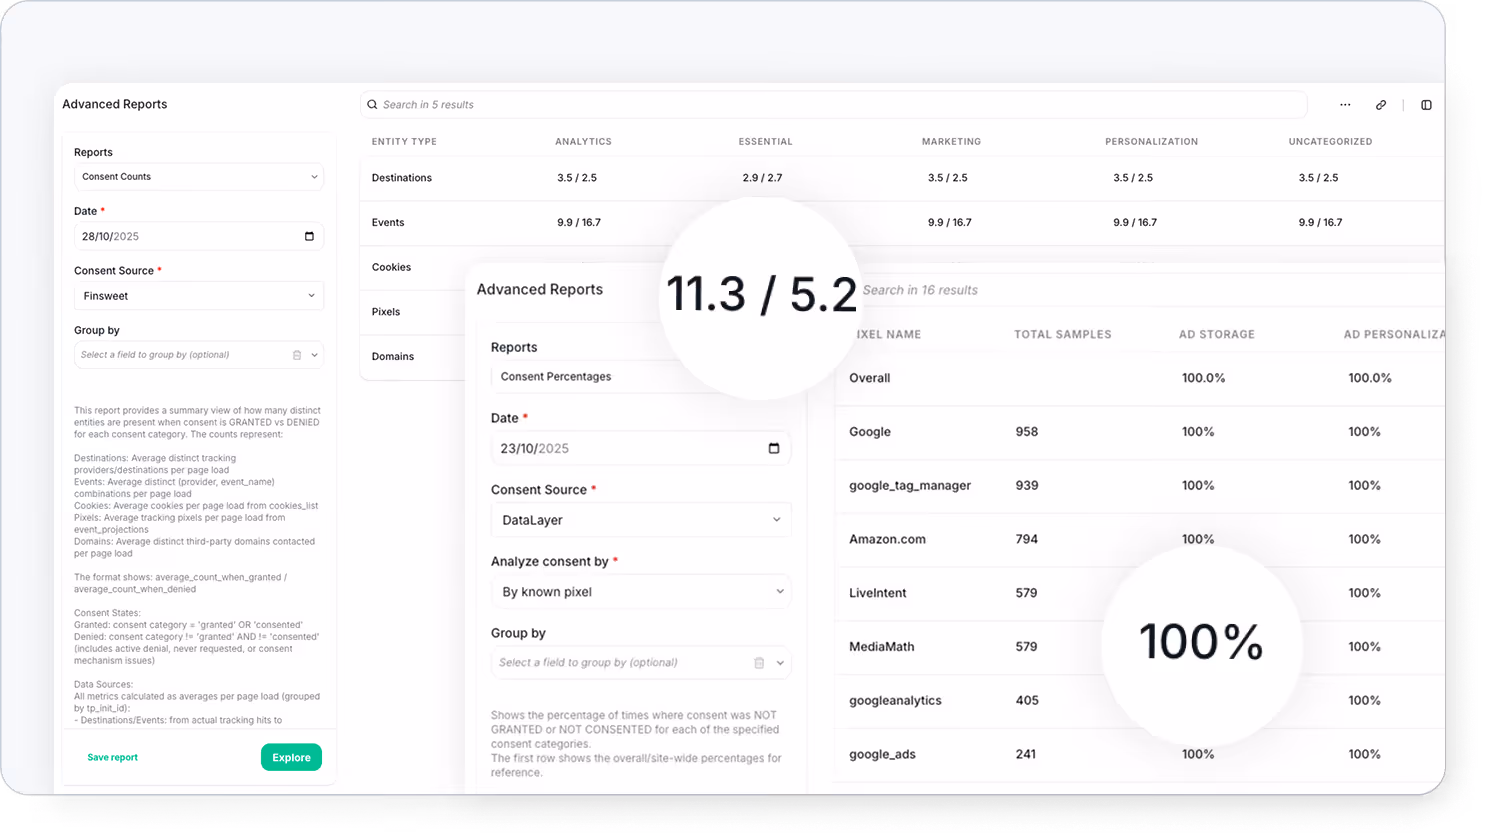
Task: Select the Events row label
Action: [x=388, y=223]
